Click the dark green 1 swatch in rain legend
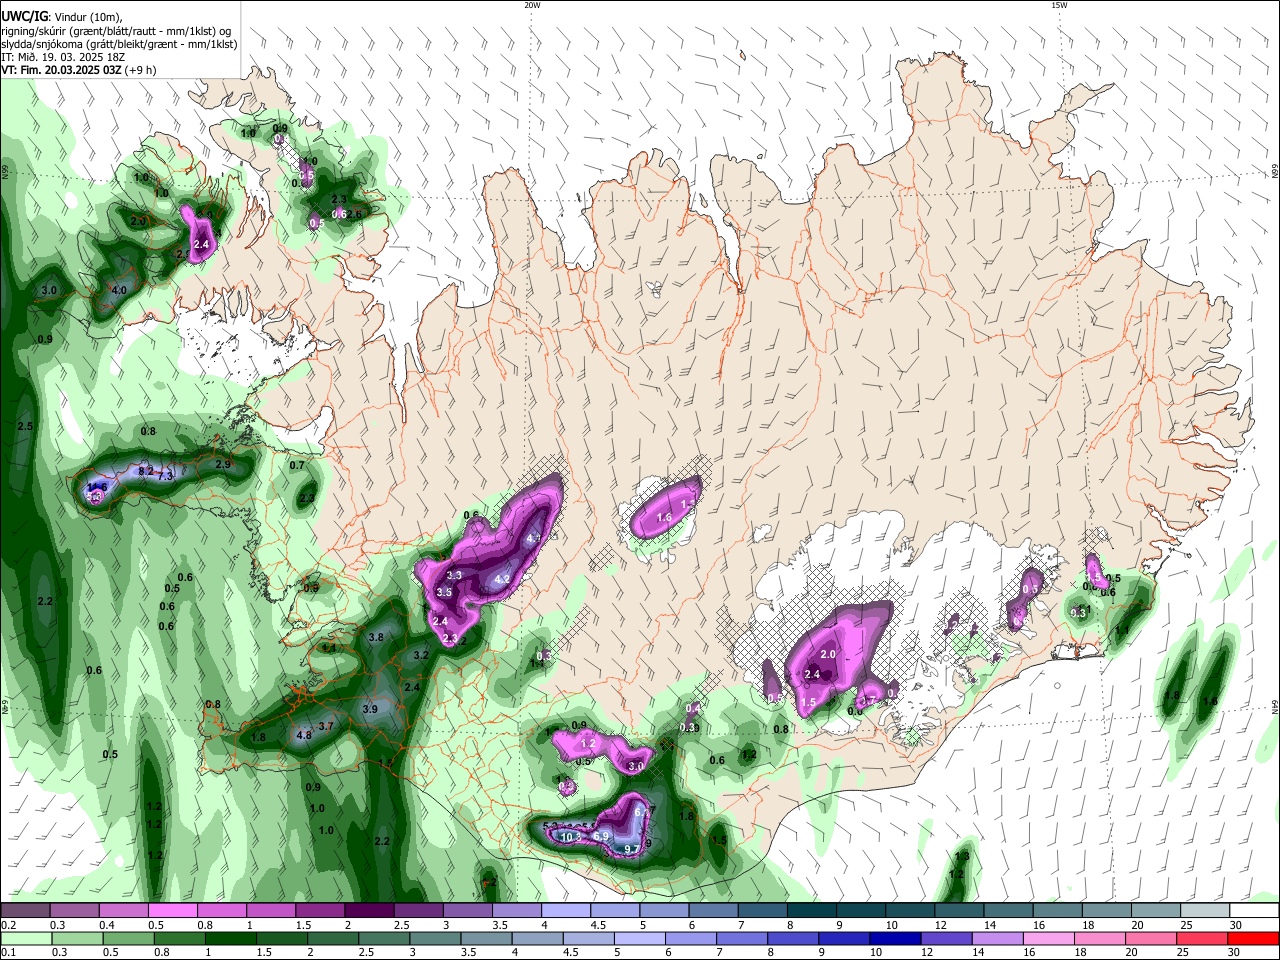This screenshot has height=960, width=1280. pyautogui.click(x=230, y=938)
